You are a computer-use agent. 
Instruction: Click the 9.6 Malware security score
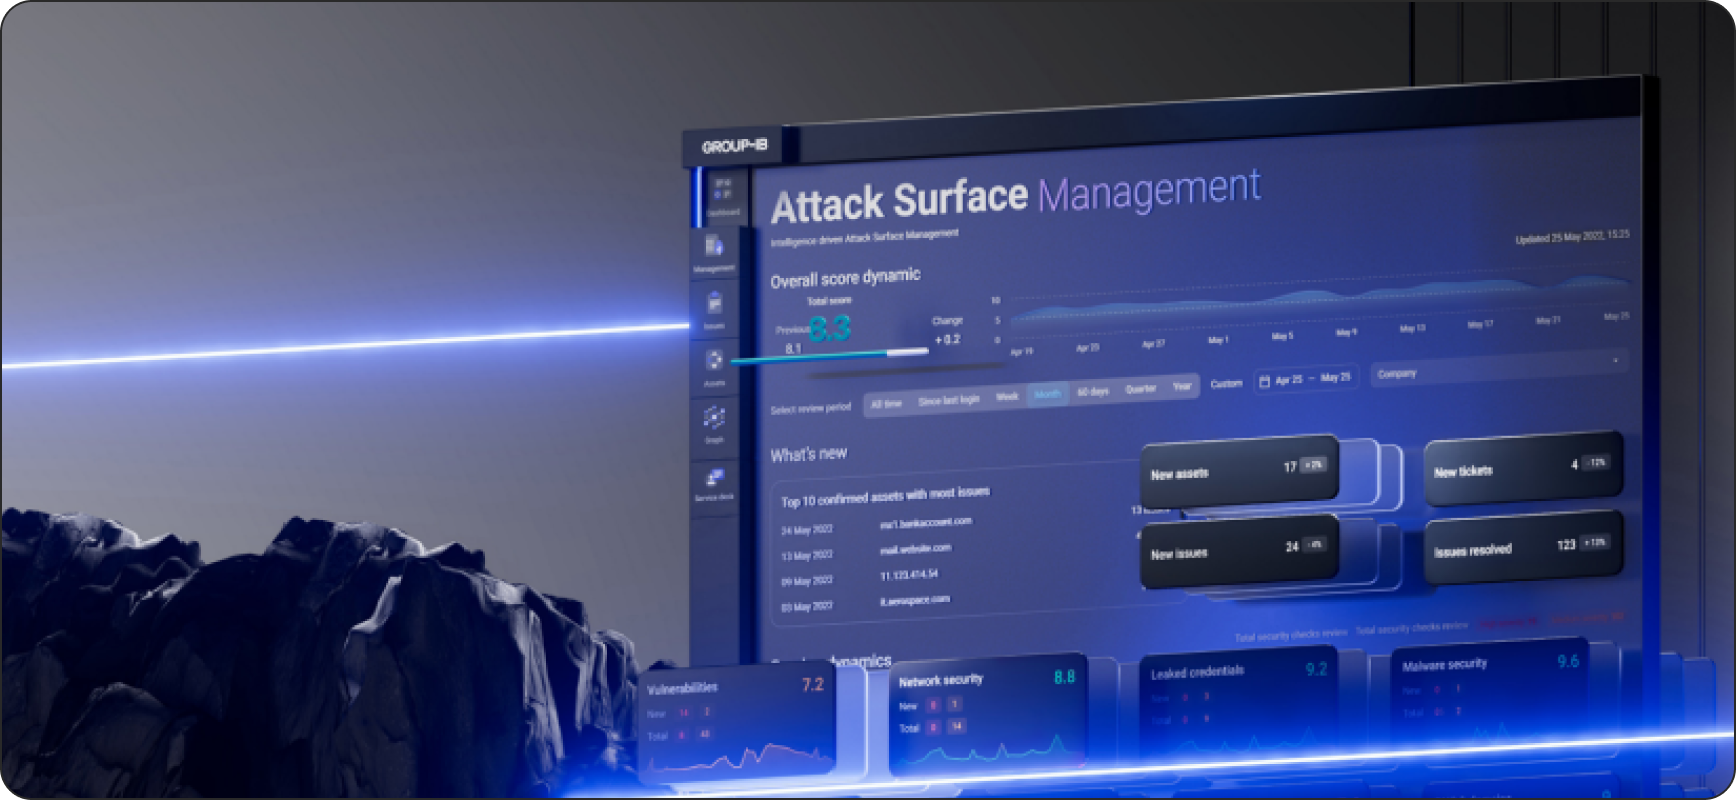pos(1568,661)
